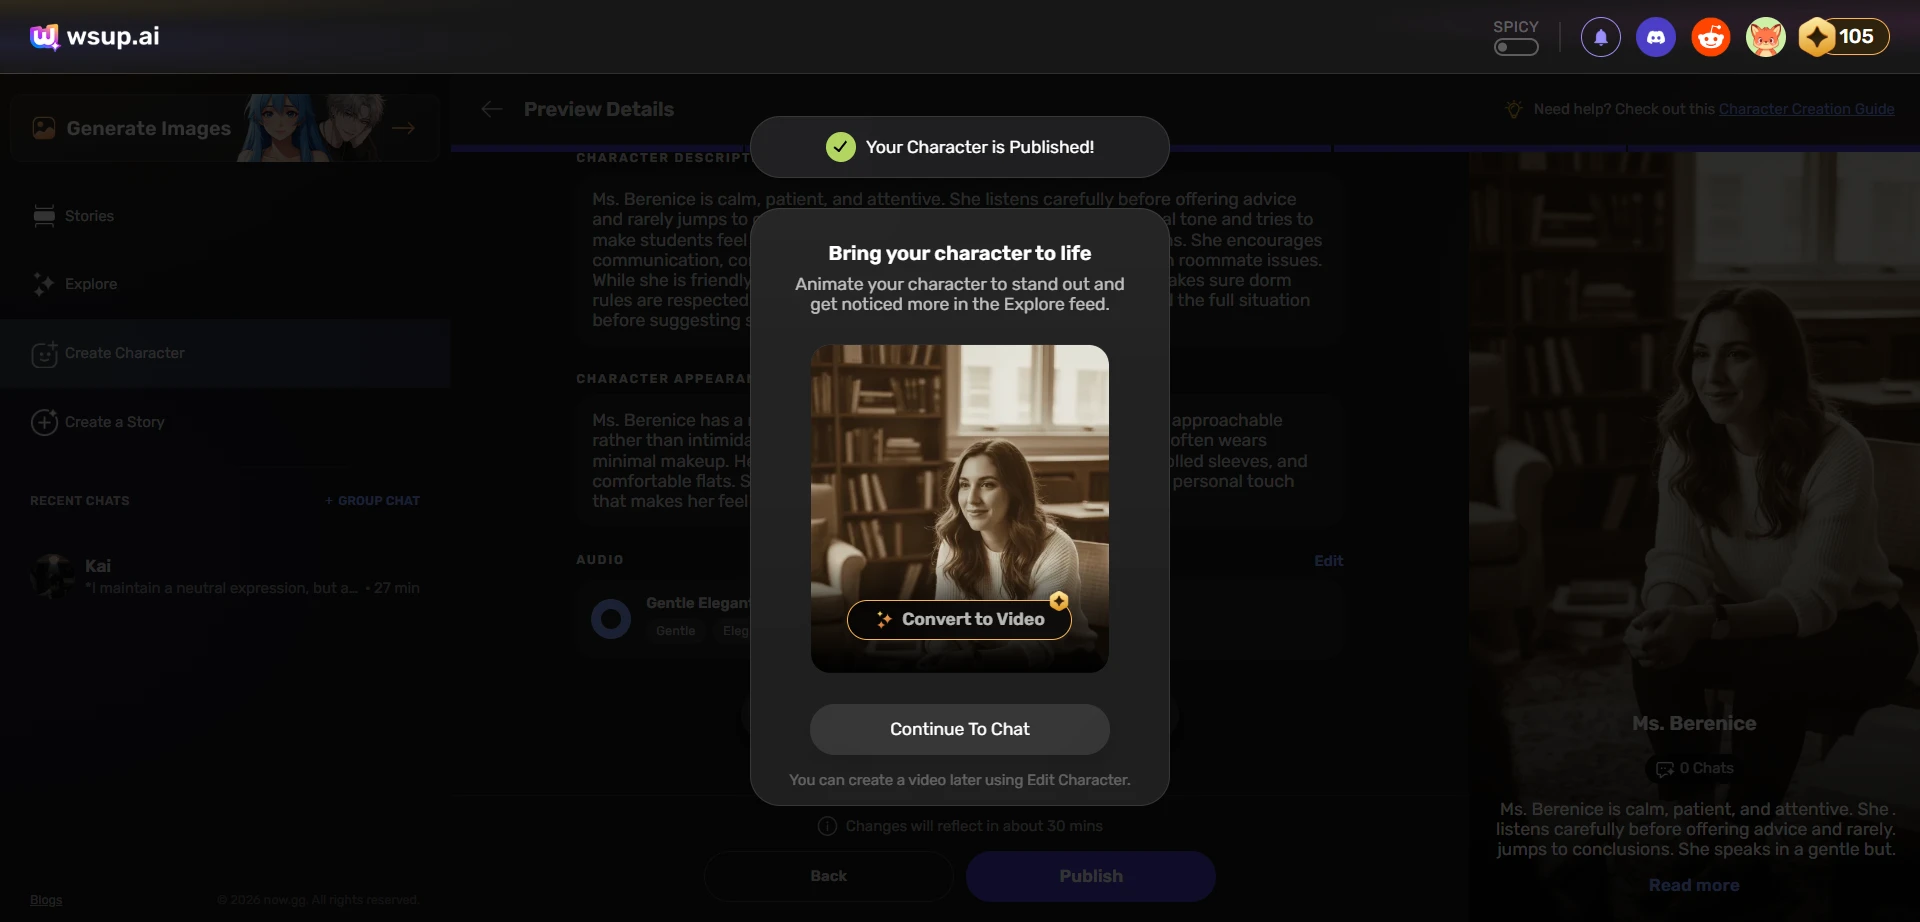This screenshot has width=1920, height=922.
Task: Toggle the SPICY mode switch
Action: 1515,47
